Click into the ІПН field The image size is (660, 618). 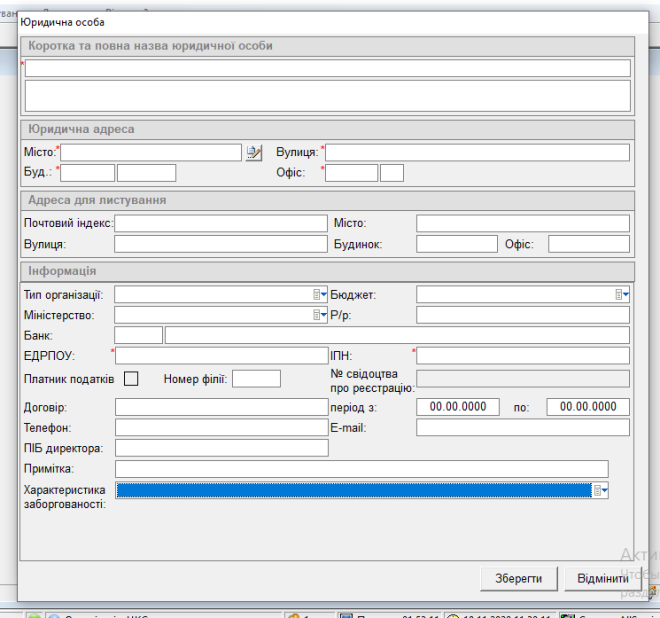point(523,356)
